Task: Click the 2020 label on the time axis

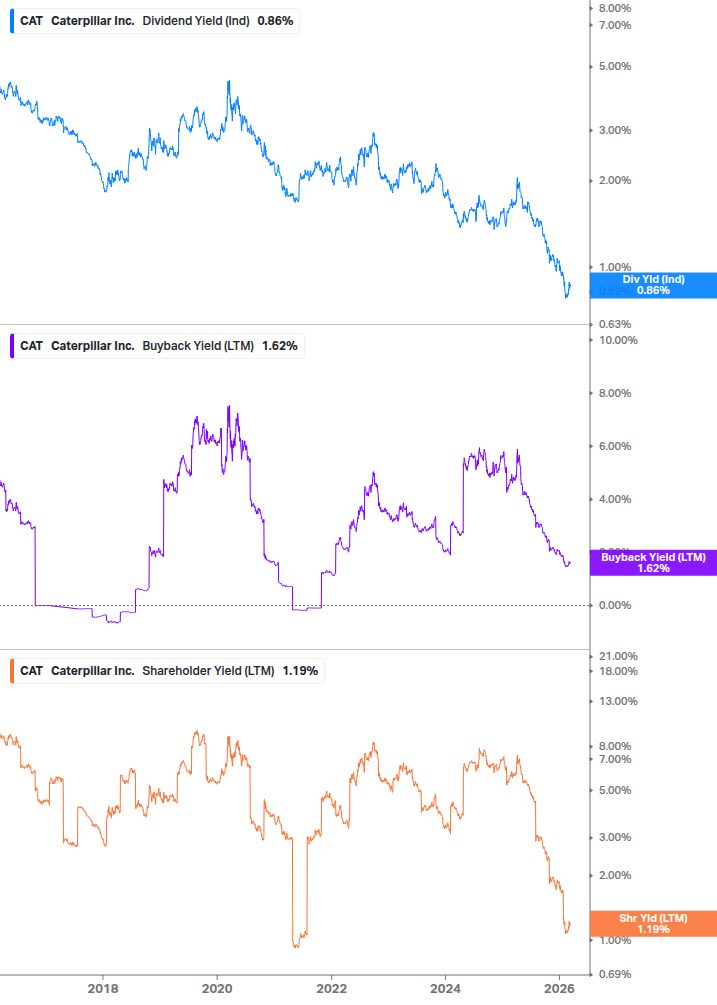Action: tap(217, 988)
